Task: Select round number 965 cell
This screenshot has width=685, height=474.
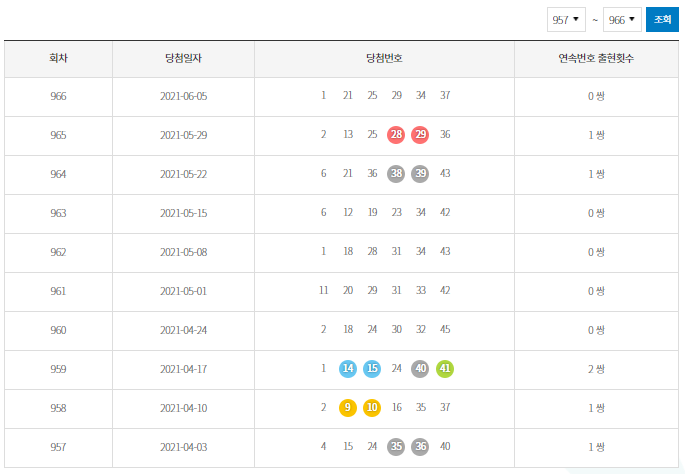Action: (59, 135)
